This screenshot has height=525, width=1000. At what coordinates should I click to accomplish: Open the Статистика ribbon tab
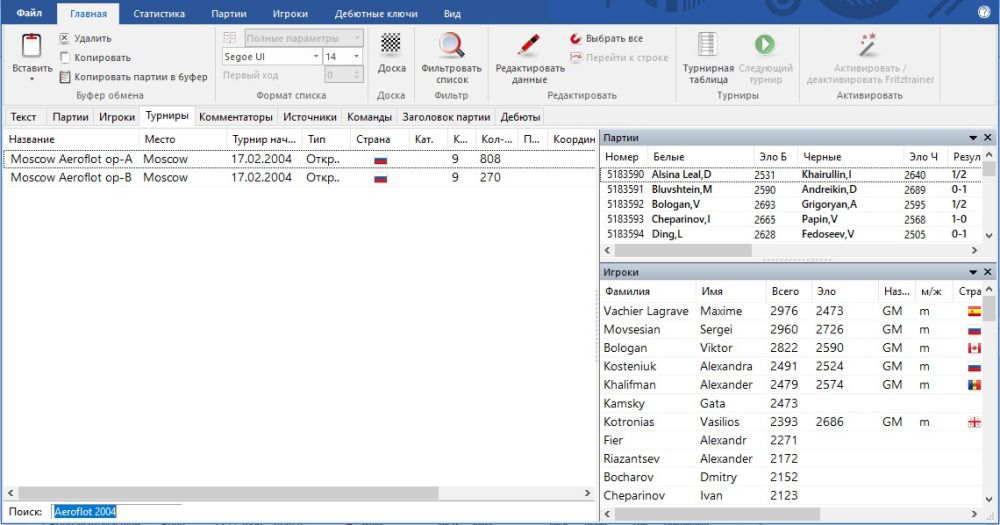159,14
